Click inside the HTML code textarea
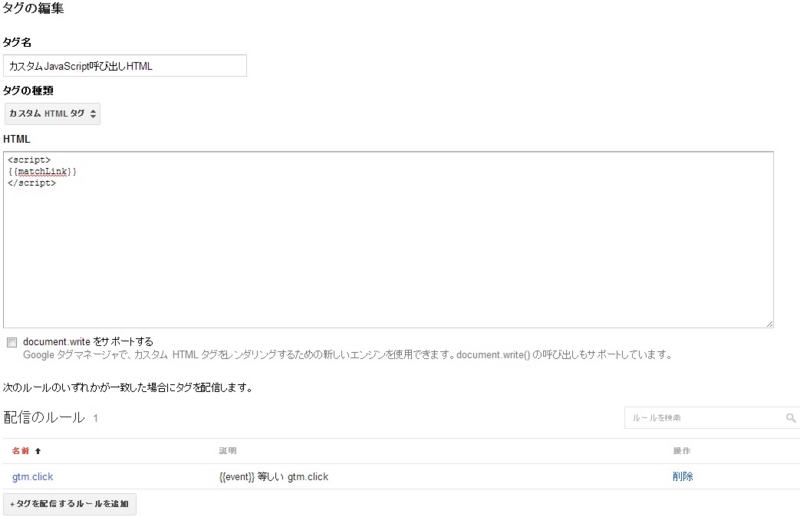This screenshot has height=517, width=800. tap(388, 239)
